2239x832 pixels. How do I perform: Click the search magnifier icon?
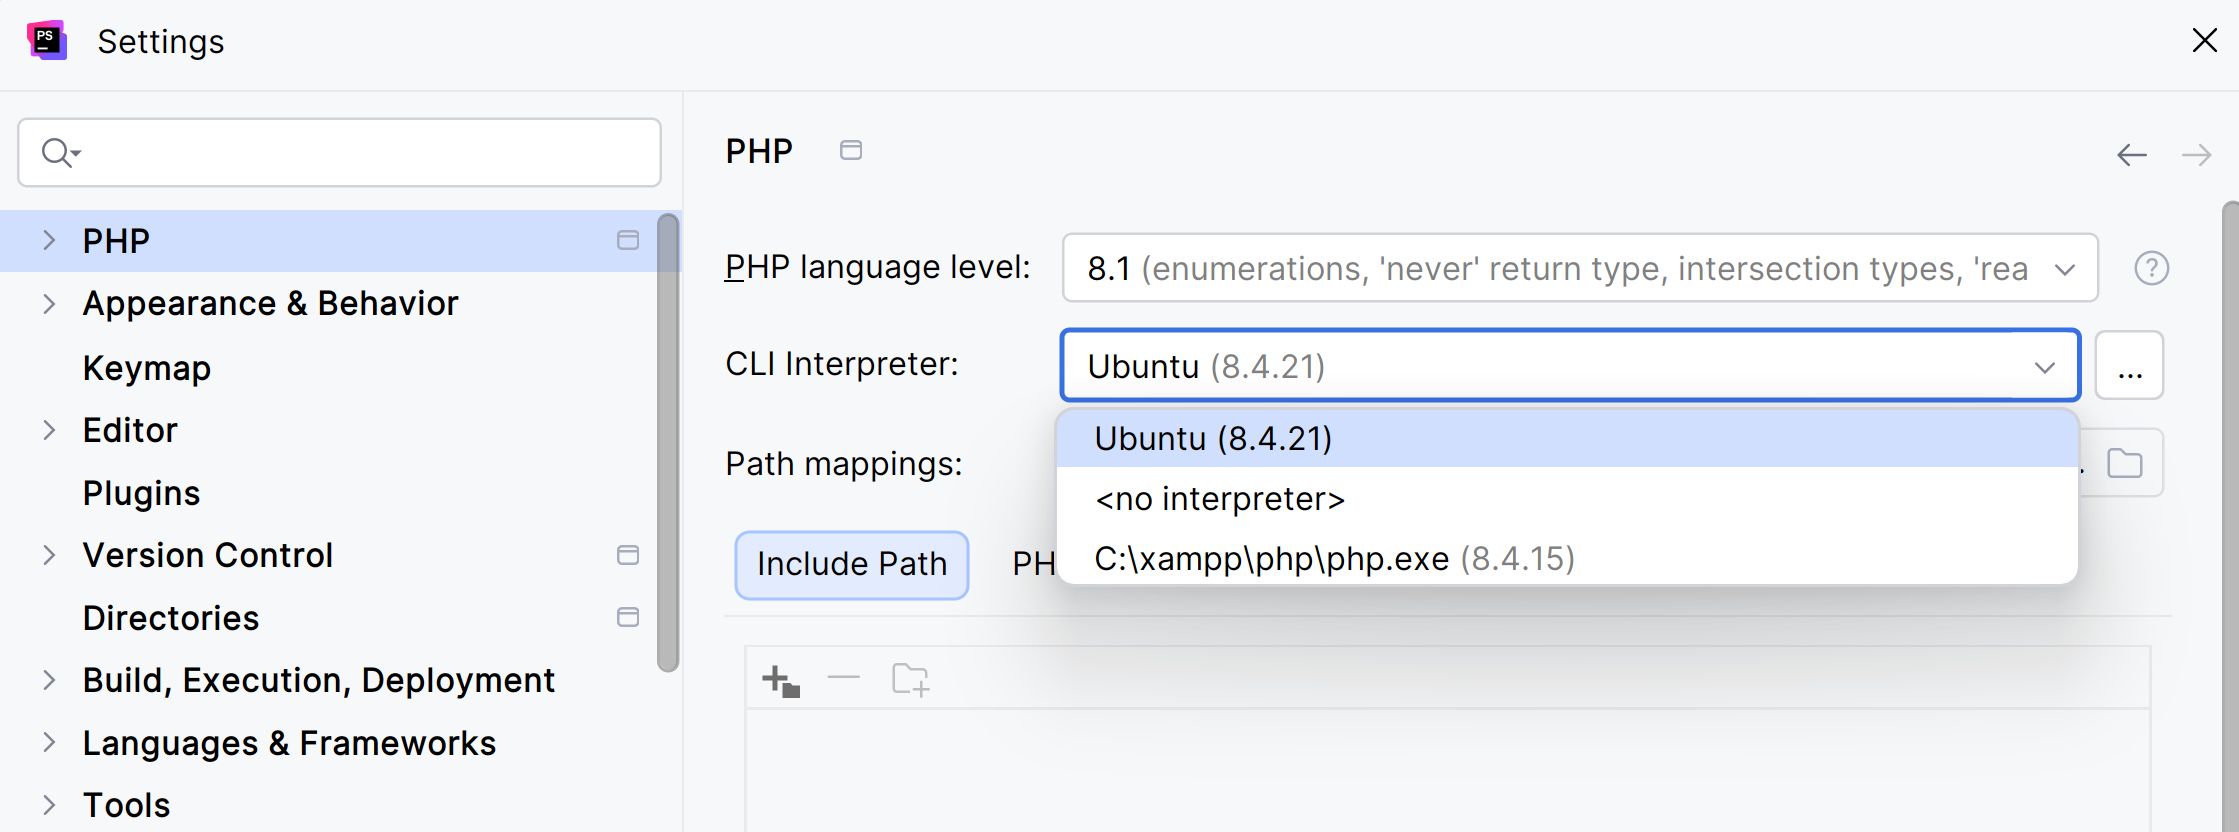(x=59, y=153)
